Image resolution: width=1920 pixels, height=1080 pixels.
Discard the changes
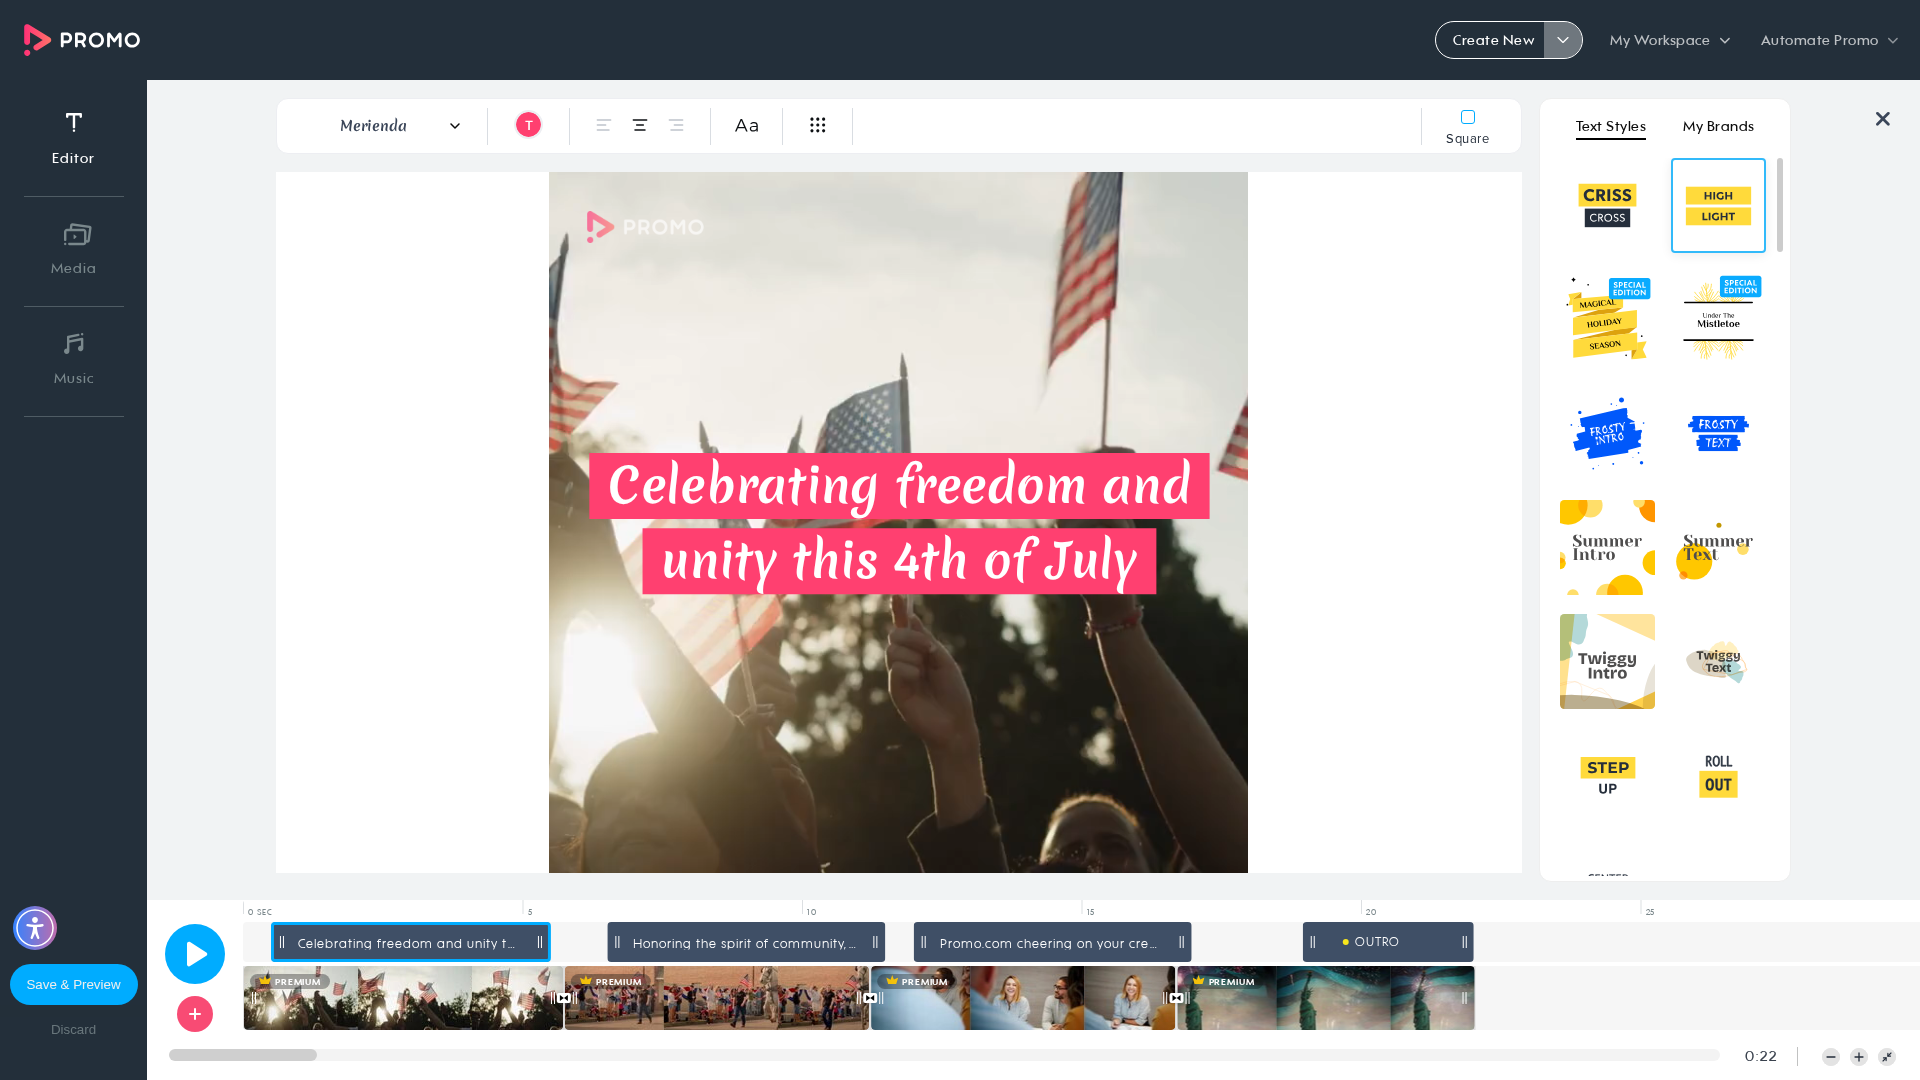point(74,1030)
